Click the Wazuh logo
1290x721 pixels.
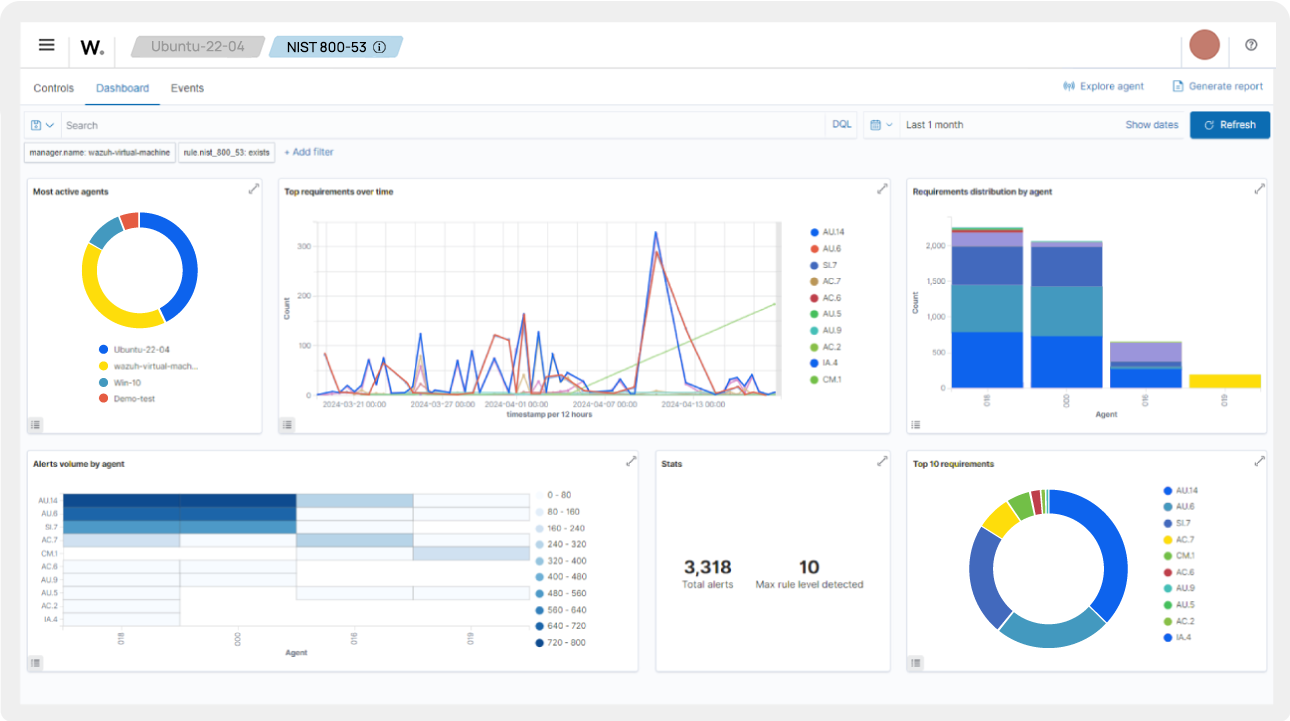tap(91, 45)
